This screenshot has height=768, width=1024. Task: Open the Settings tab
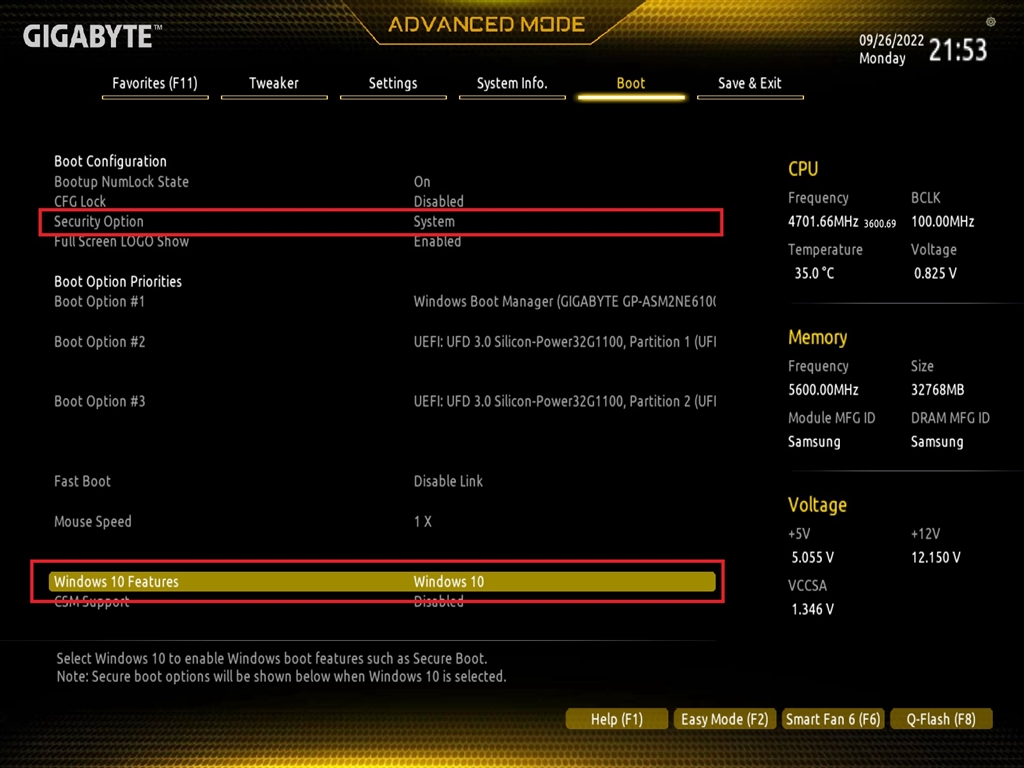click(392, 84)
